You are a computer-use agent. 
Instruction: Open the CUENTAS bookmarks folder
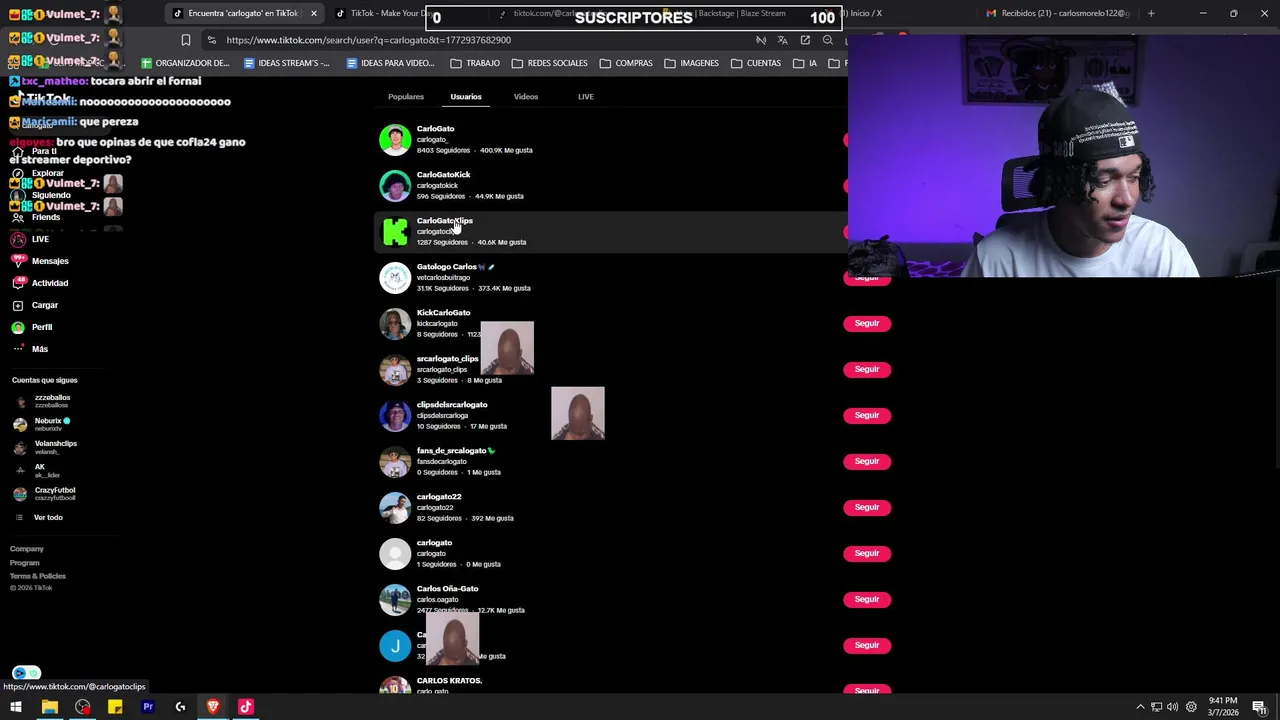(x=756, y=63)
